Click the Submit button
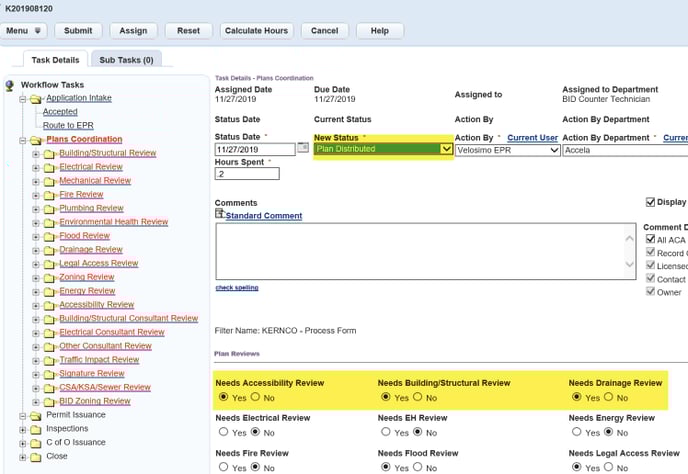The width and height of the screenshot is (688, 474). pos(77,31)
